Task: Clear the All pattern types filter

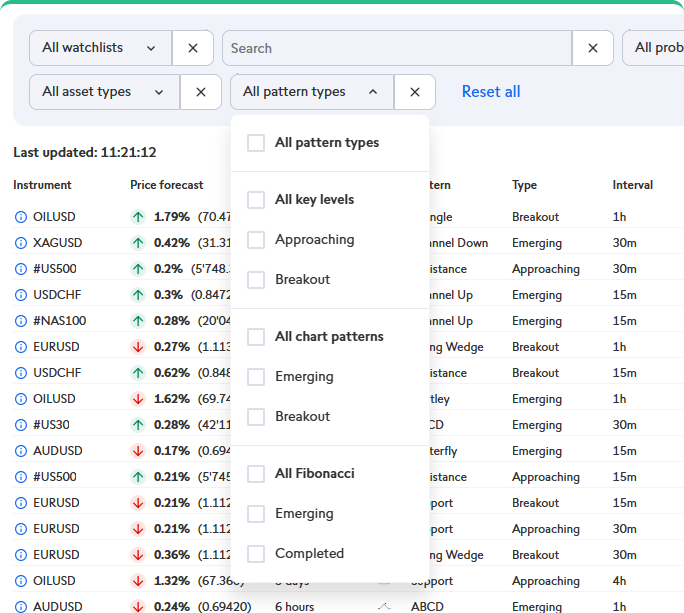Action: (415, 92)
